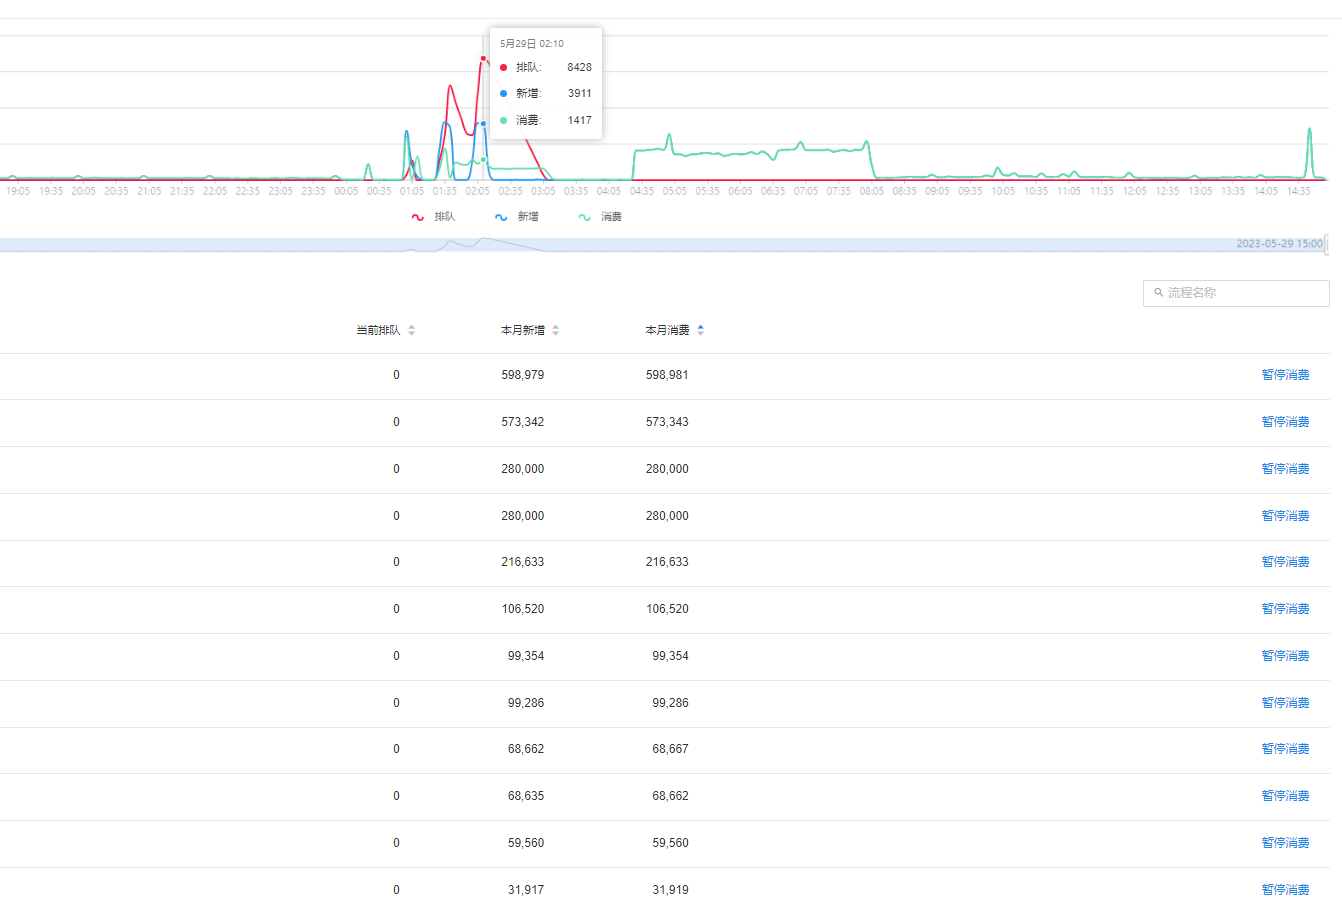Pause consumption on the 68,635 row
1342x914 pixels.
tap(1285, 796)
